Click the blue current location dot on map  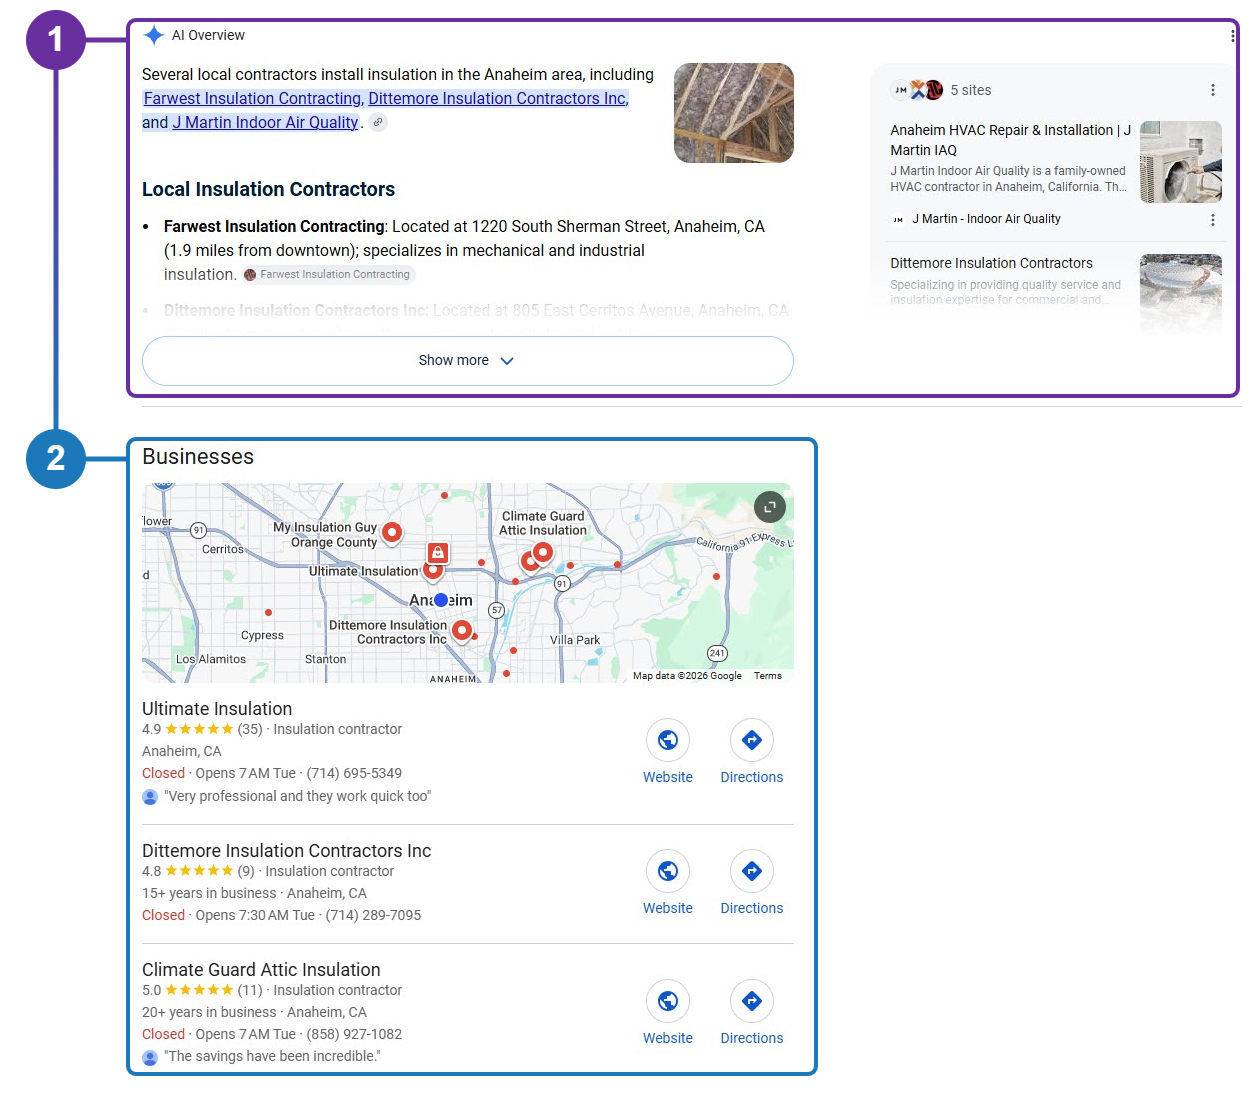(441, 600)
